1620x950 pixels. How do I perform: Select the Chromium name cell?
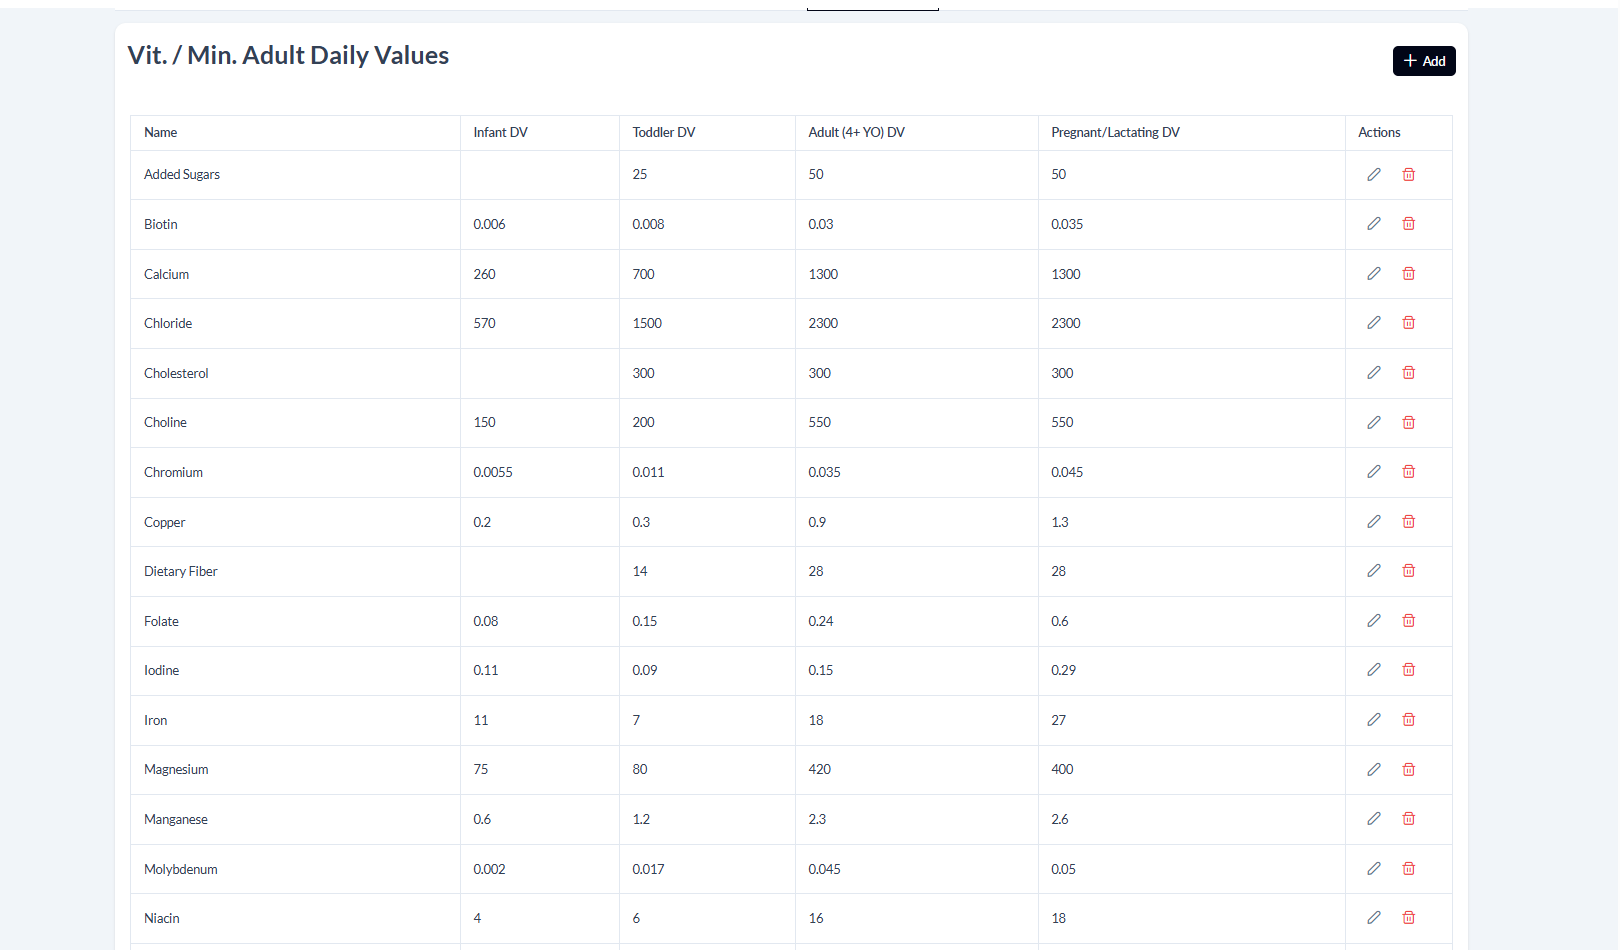295,473
